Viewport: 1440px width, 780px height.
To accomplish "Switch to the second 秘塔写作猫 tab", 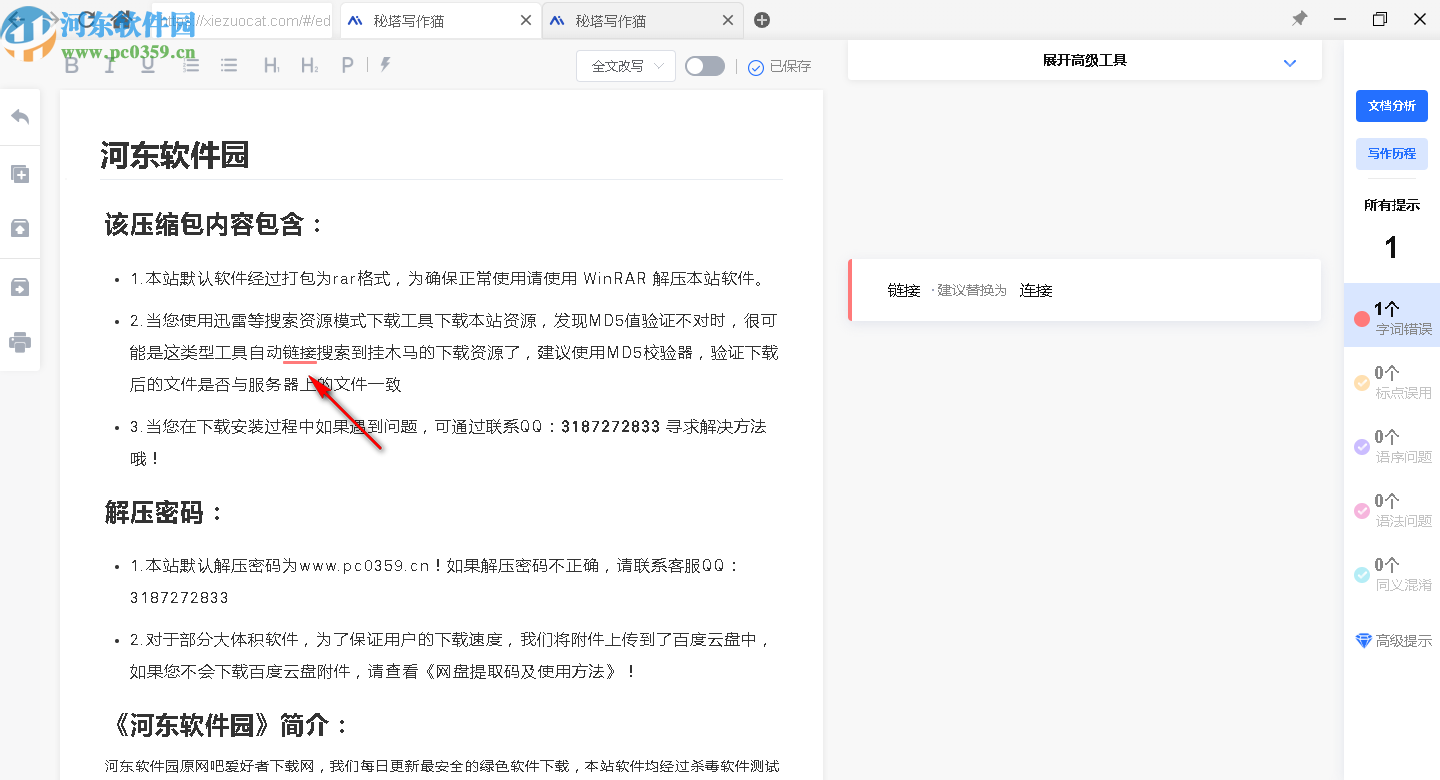I will coord(642,21).
